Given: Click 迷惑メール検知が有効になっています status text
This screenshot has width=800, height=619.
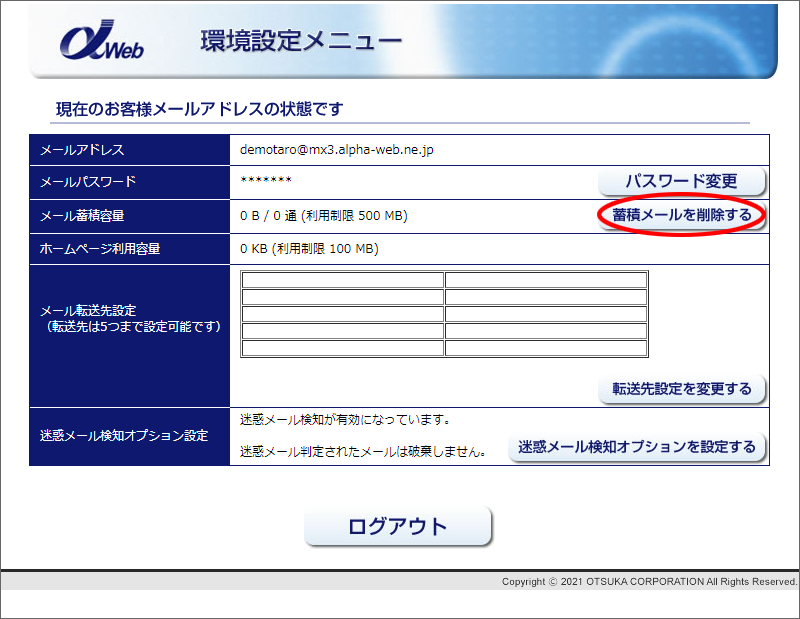Looking at the screenshot, I should 345,420.
